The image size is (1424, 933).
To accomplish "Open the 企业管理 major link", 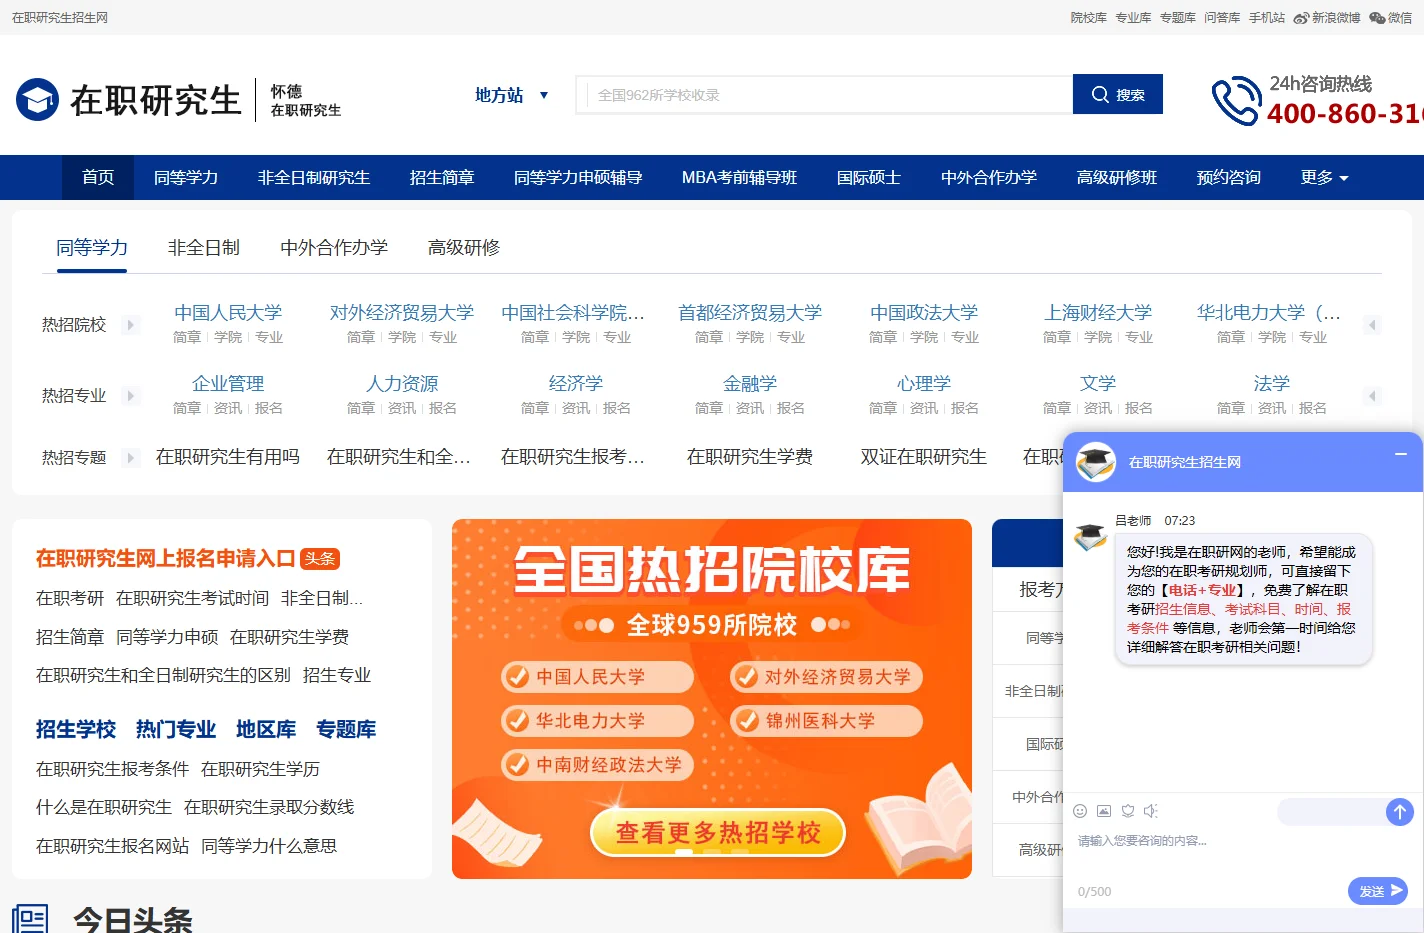I will 228,384.
